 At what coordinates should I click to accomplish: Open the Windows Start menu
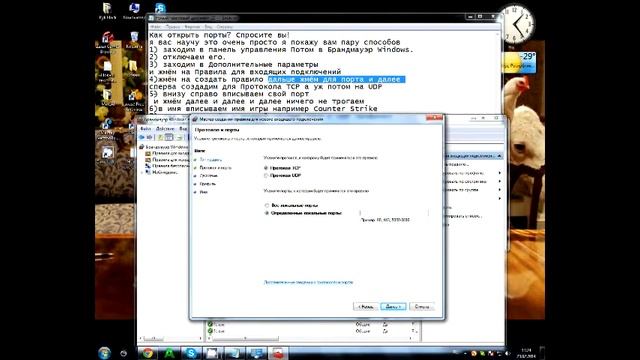104,353
